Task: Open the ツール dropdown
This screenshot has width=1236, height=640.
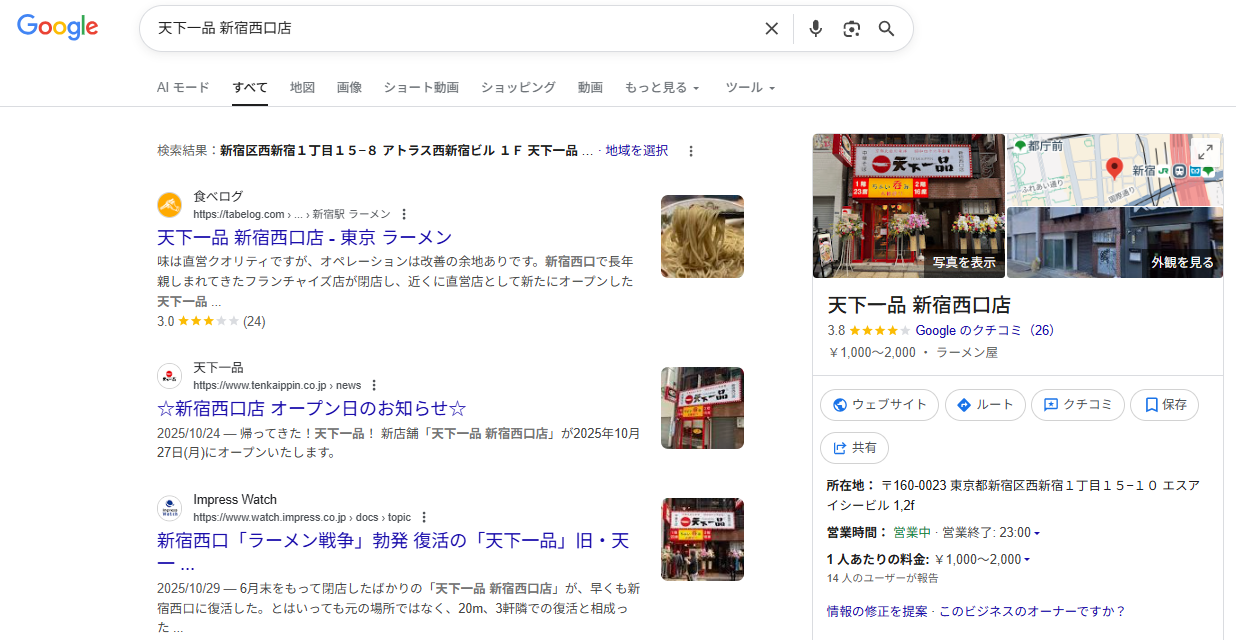Action: click(750, 88)
